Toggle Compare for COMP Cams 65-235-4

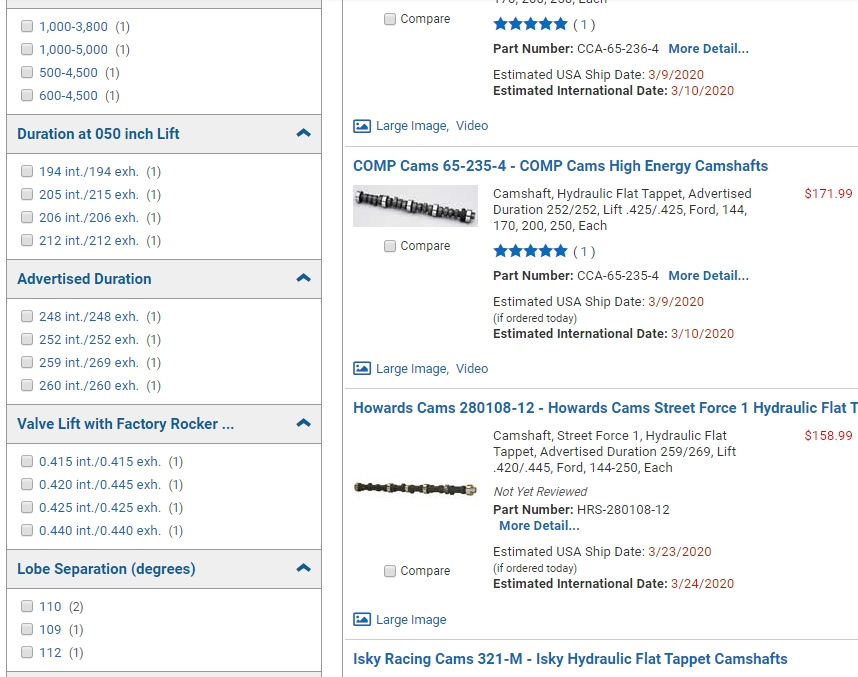pyautogui.click(x=390, y=246)
